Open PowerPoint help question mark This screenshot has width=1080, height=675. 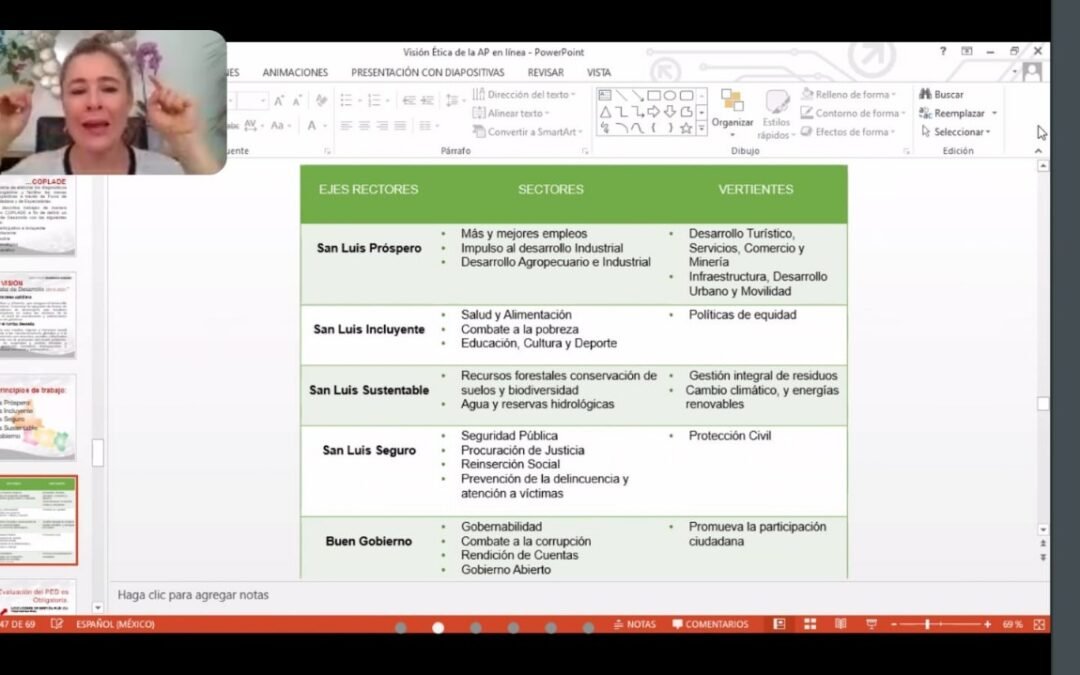click(943, 51)
